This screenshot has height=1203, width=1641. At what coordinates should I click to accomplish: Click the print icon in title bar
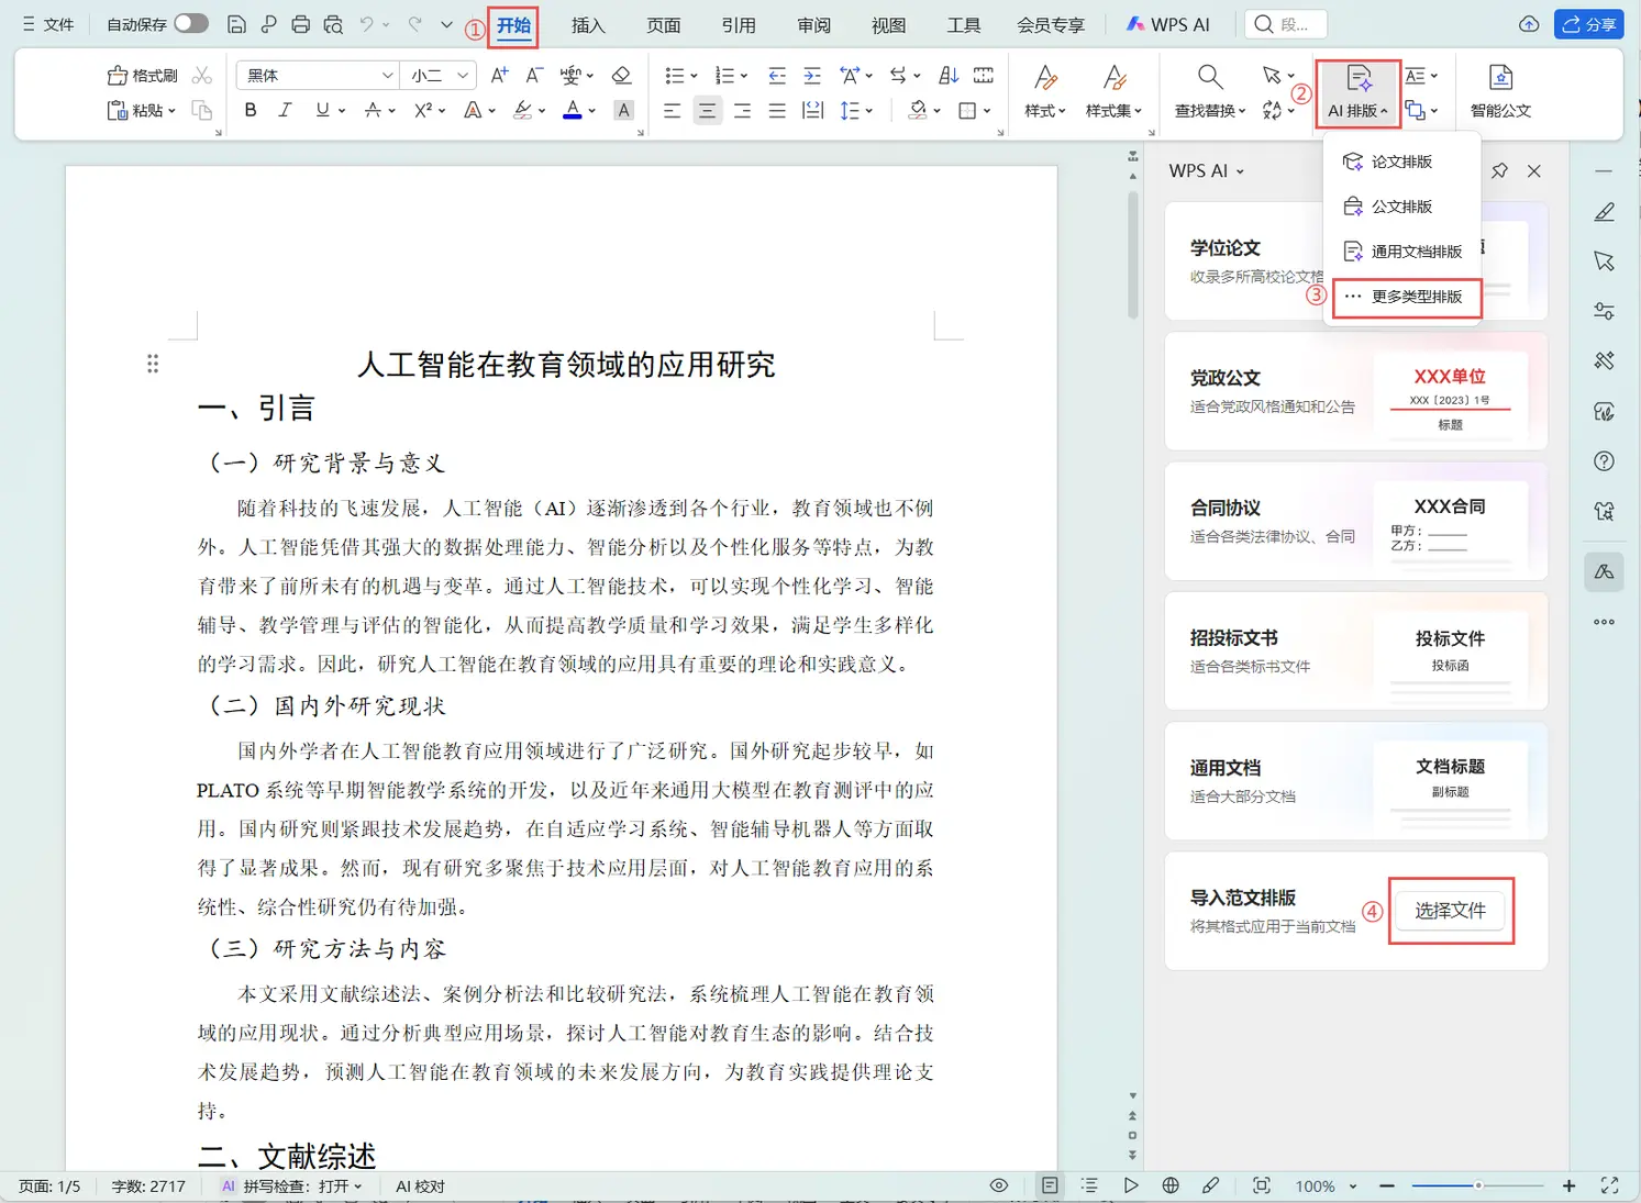(x=300, y=24)
